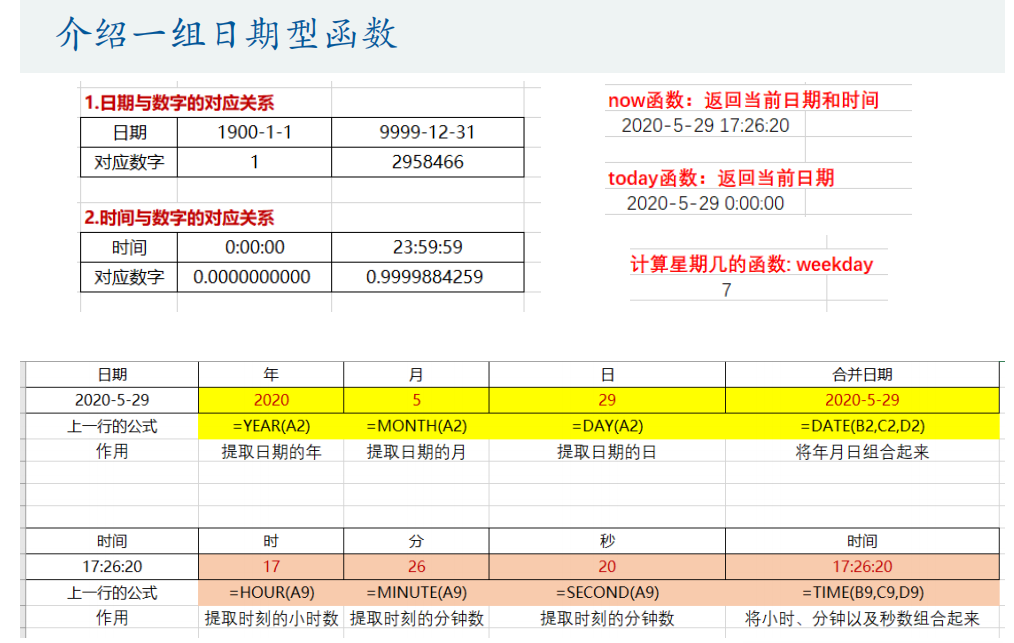Click the =YEAR(A2) formula cell
1014x643 pixels.
[x=271, y=426]
